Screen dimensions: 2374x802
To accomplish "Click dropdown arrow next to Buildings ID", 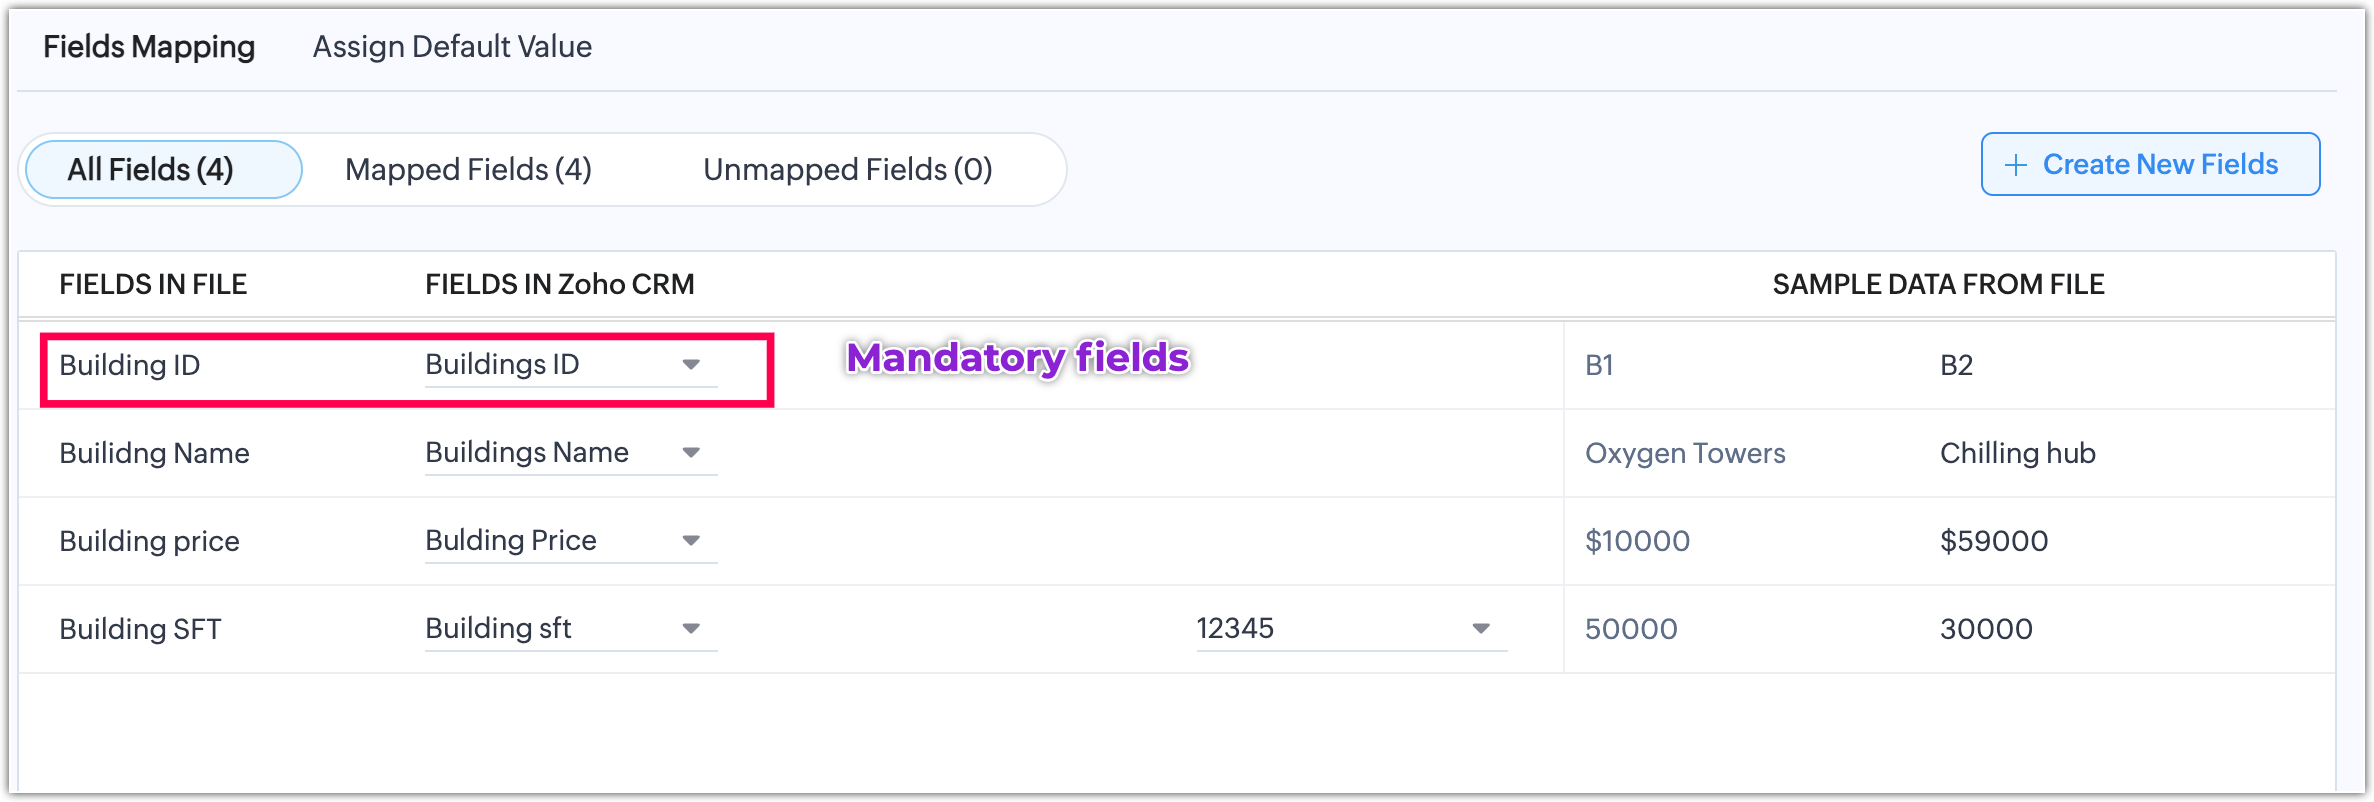I will click(691, 365).
